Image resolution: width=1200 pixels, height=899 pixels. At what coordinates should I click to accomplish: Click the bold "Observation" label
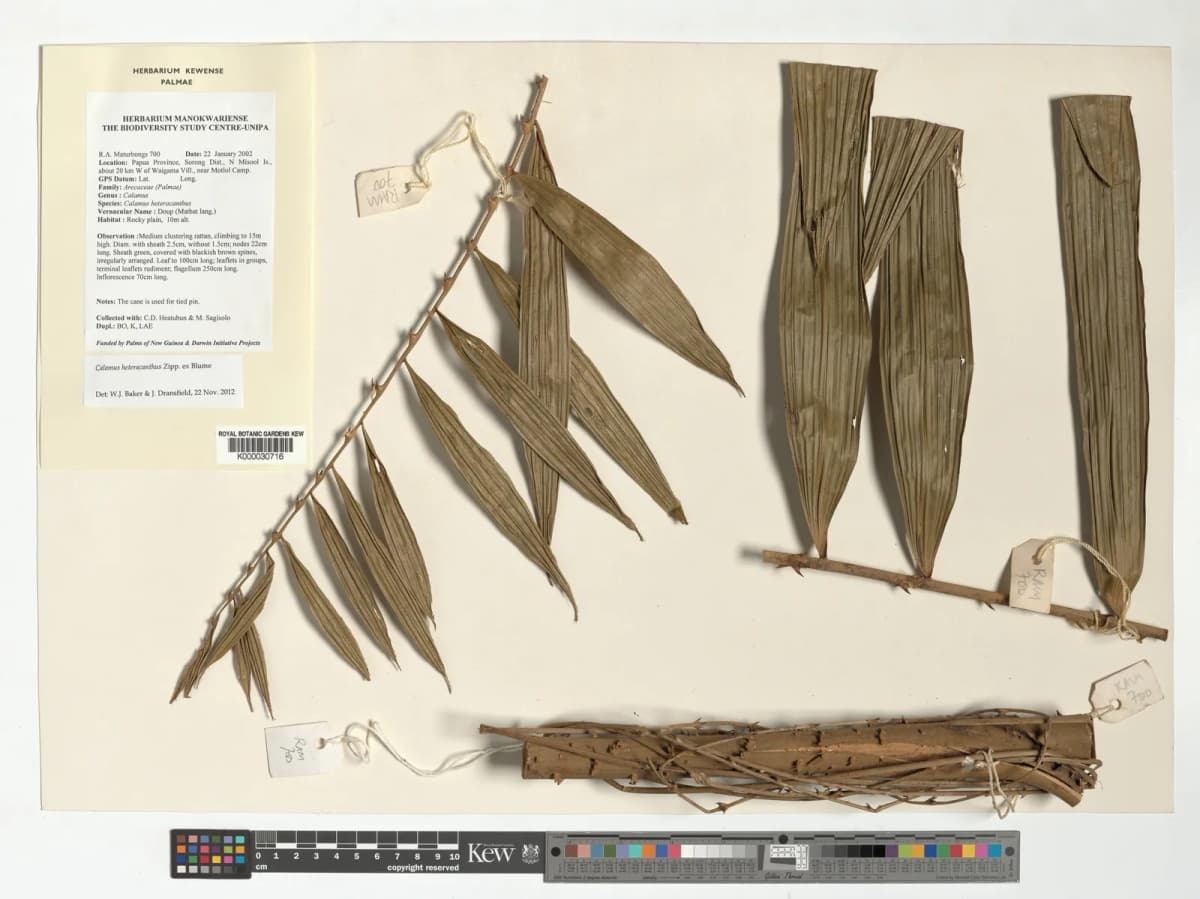(x=118, y=235)
